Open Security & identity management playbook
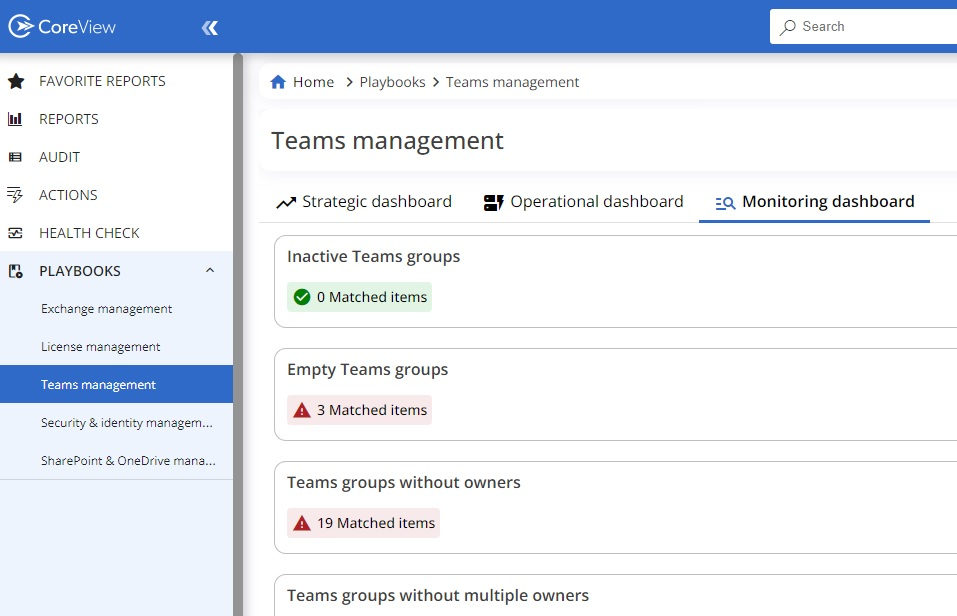Image resolution: width=957 pixels, height=616 pixels. [126, 422]
